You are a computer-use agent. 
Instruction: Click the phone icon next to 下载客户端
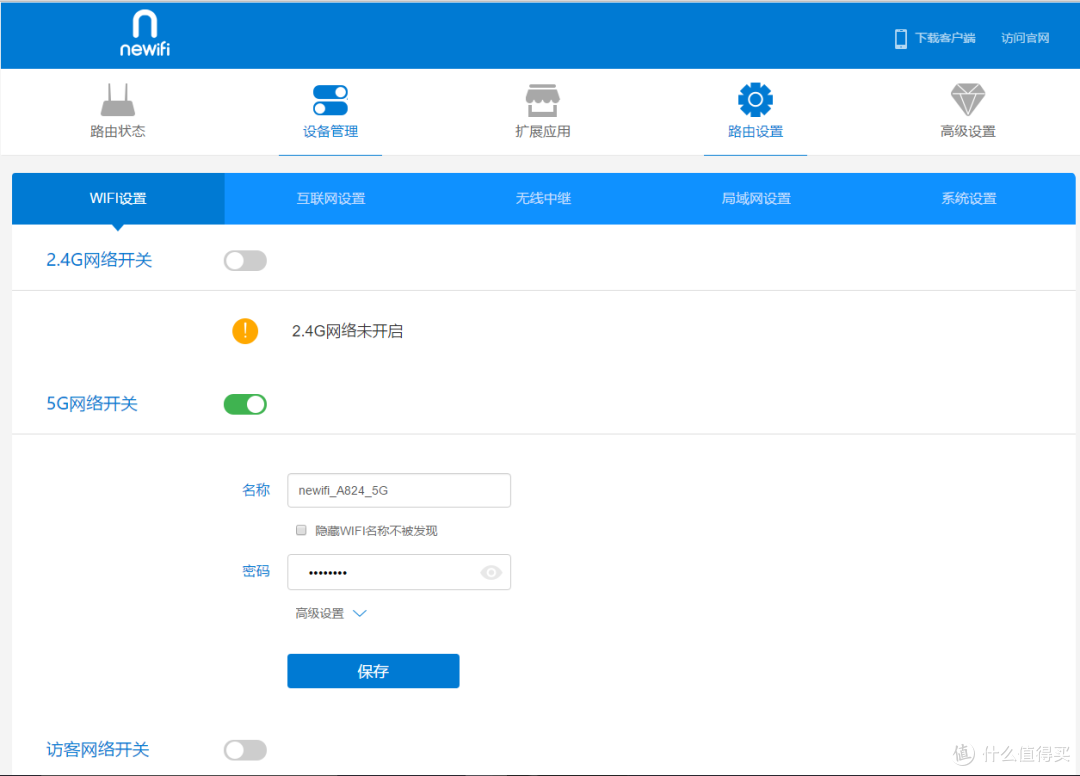pos(897,37)
